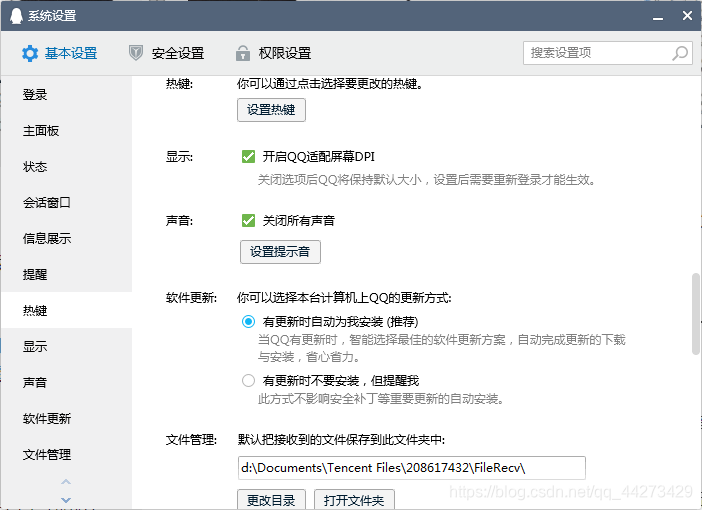This screenshot has height=510, width=702.
Task: Click the 此方式不影响安全补丁 description text
Action: 381,399
